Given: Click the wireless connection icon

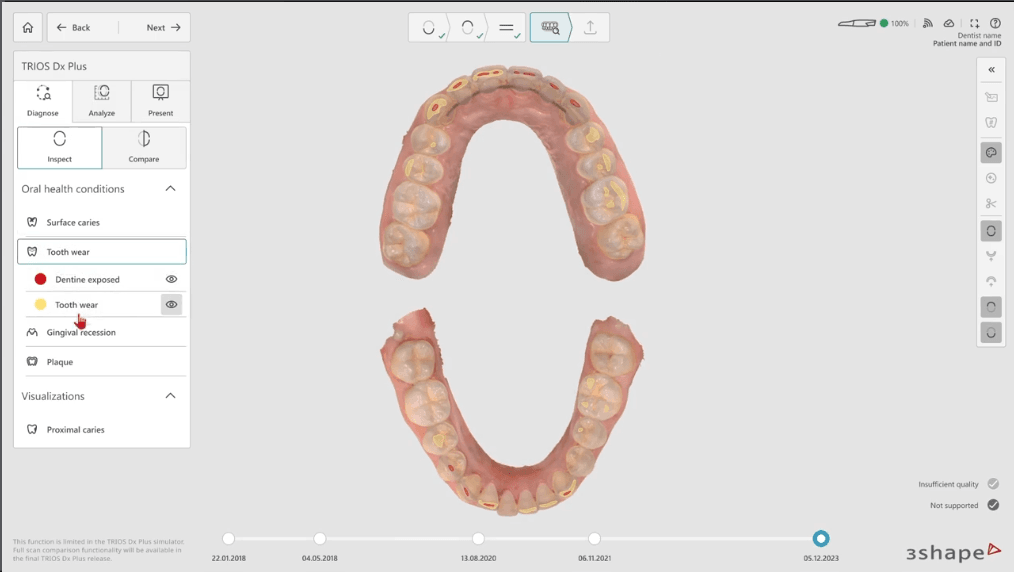Looking at the screenshot, I should [927, 23].
